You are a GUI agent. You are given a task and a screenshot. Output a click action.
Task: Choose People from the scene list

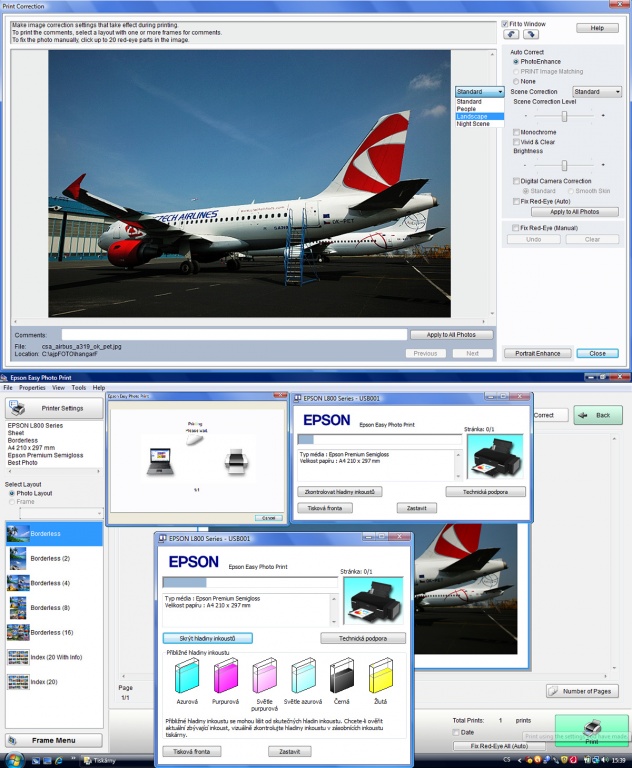(x=480, y=109)
